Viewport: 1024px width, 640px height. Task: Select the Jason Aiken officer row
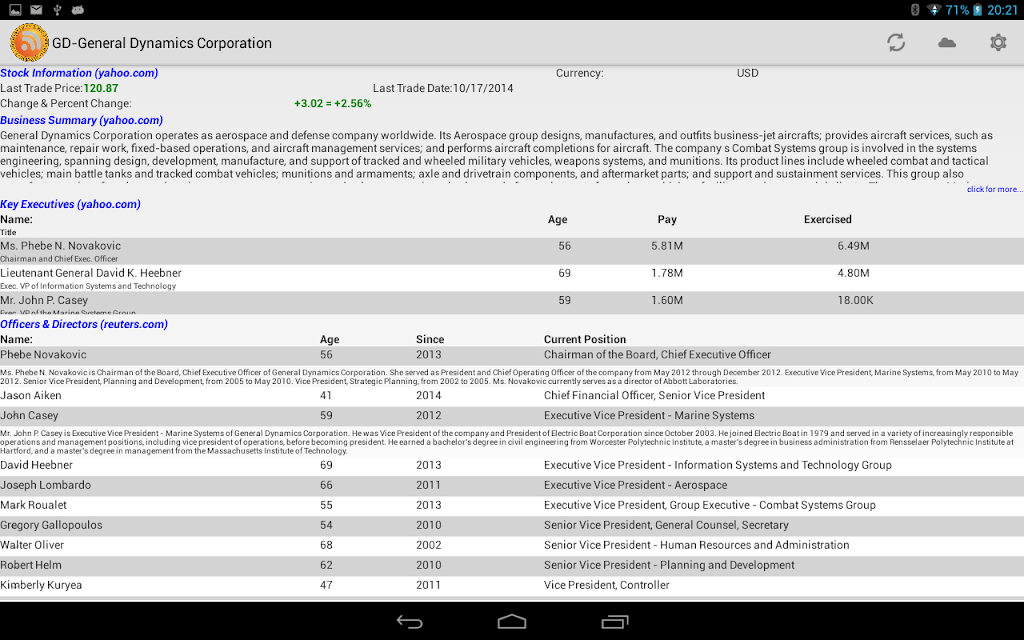pos(512,396)
